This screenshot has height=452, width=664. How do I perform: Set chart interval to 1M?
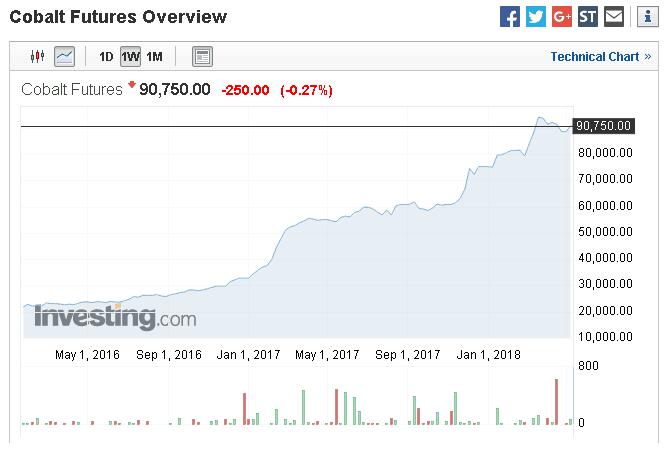click(x=154, y=57)
